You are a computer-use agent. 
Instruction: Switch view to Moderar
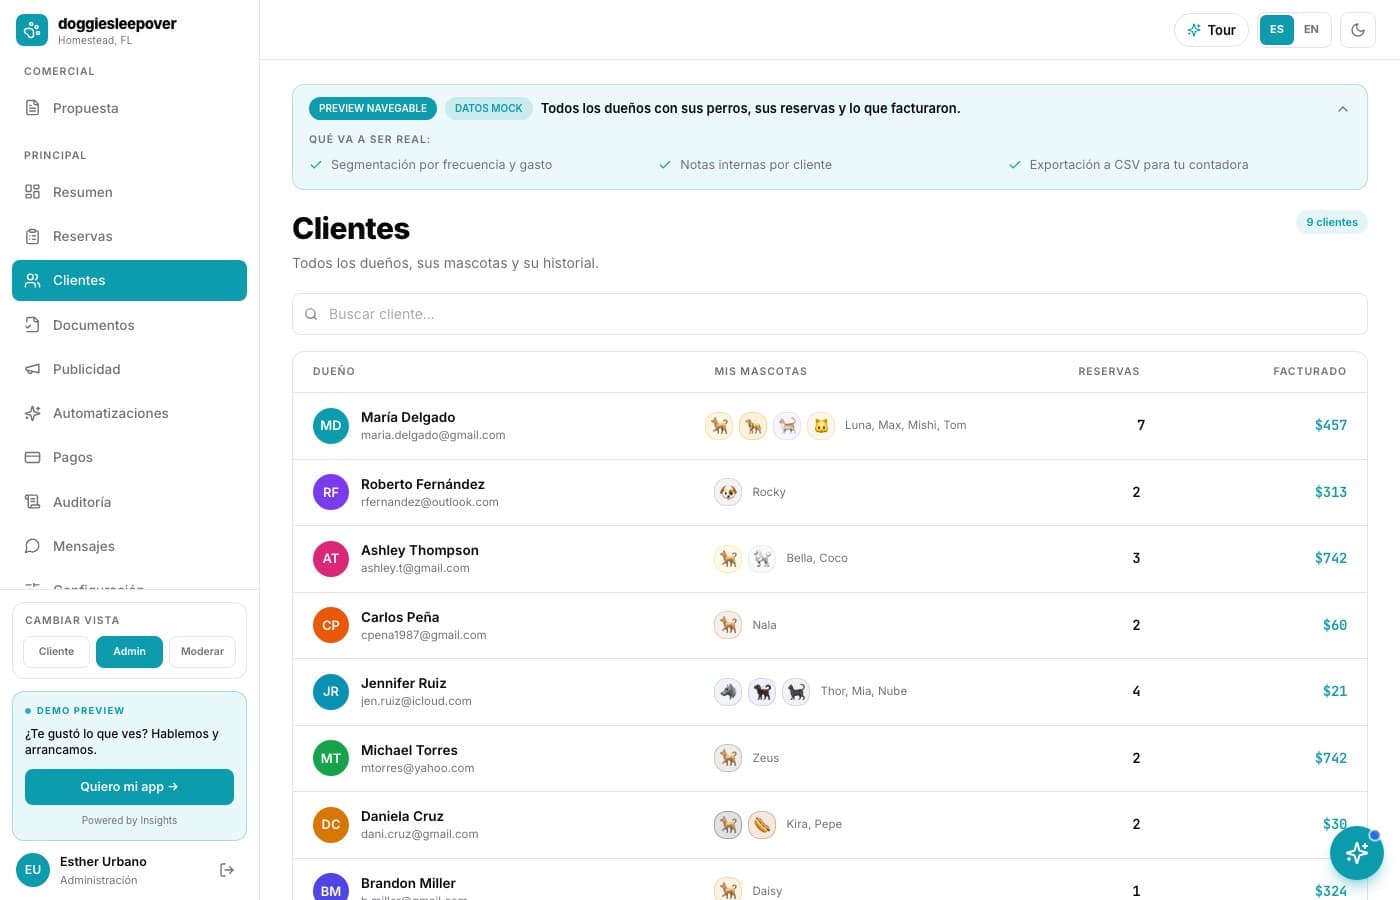pos(202,651)
